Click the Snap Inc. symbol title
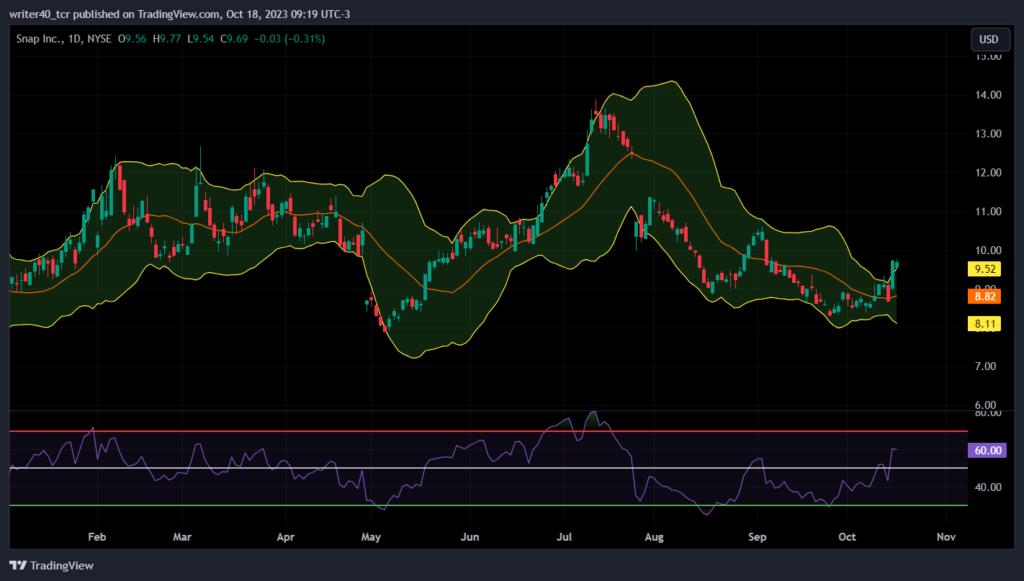The image size is (1024, 581). coord(40,39)
